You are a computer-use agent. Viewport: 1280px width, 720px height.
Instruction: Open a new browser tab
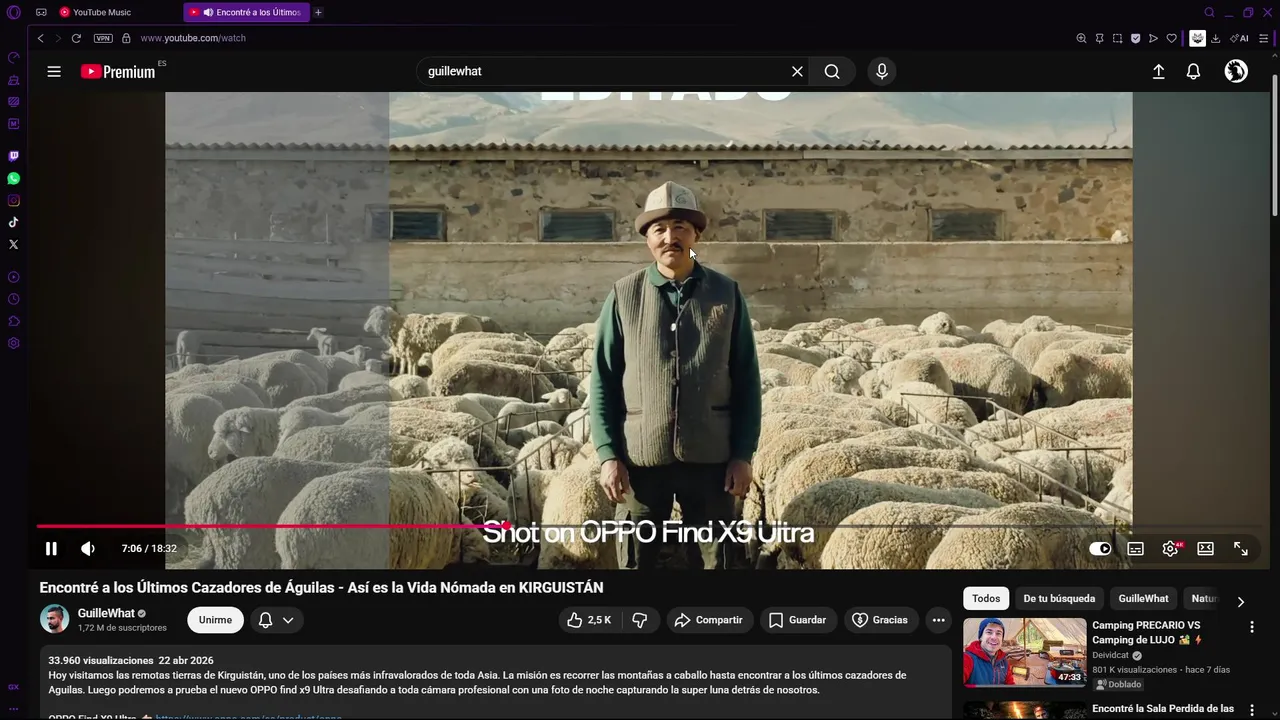(x=318, y=12)
